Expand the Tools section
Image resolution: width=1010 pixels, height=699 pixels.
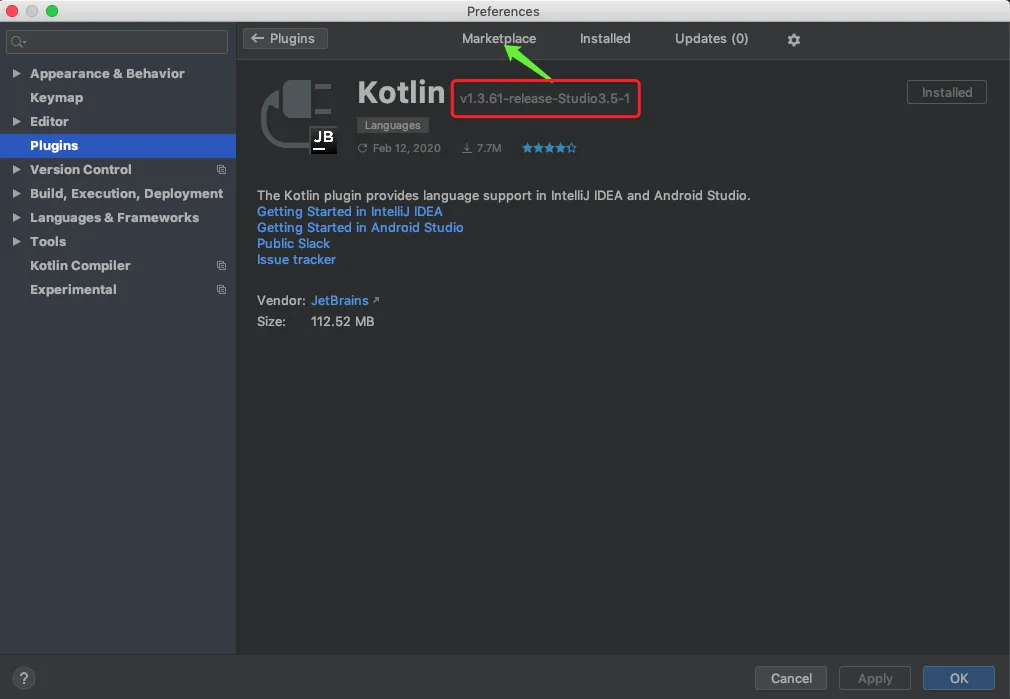click(16, 241)
